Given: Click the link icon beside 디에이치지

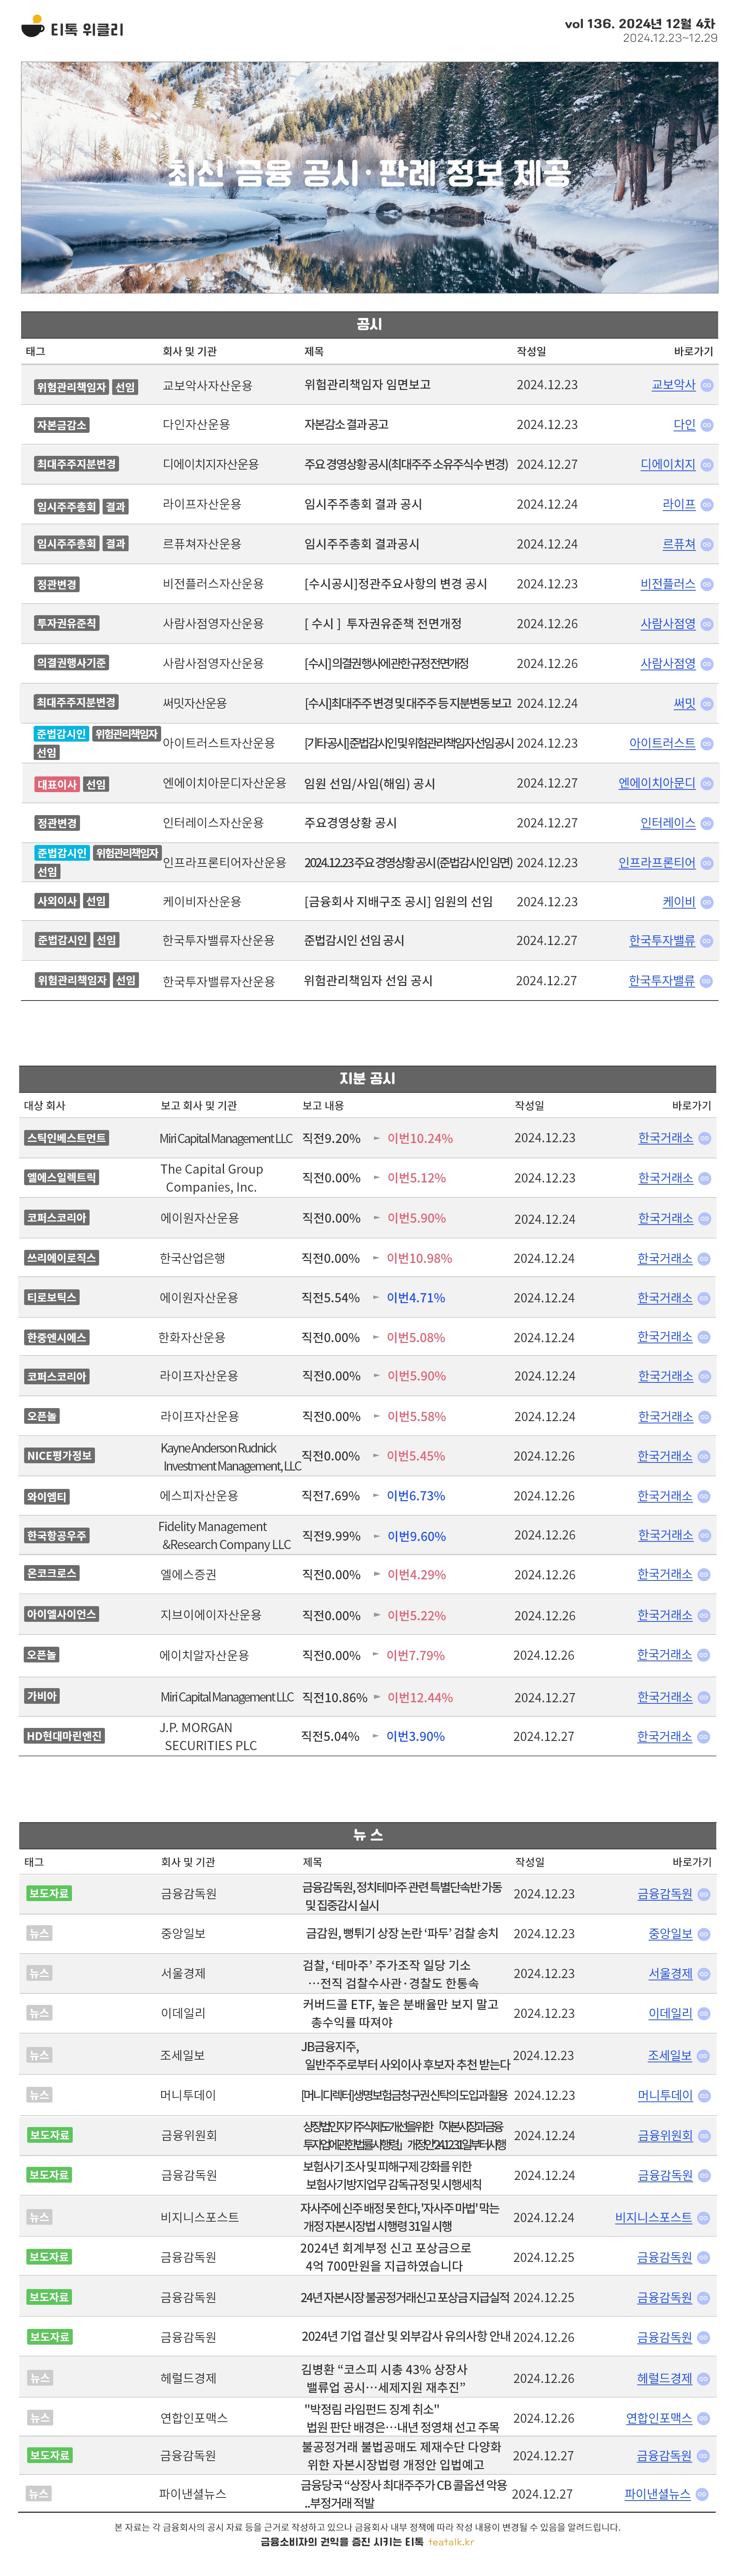Looking at the screenshot, I should point(707,465).
